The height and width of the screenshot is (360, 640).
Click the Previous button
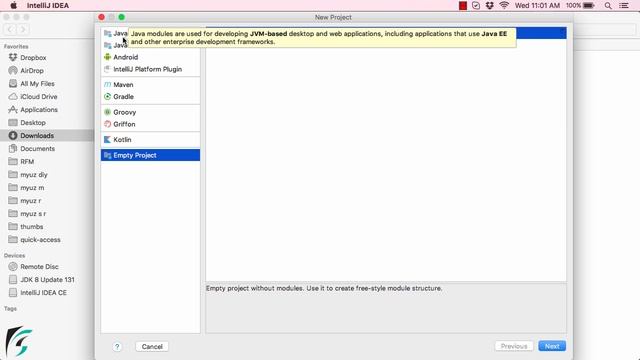click(x=514, y=346)
